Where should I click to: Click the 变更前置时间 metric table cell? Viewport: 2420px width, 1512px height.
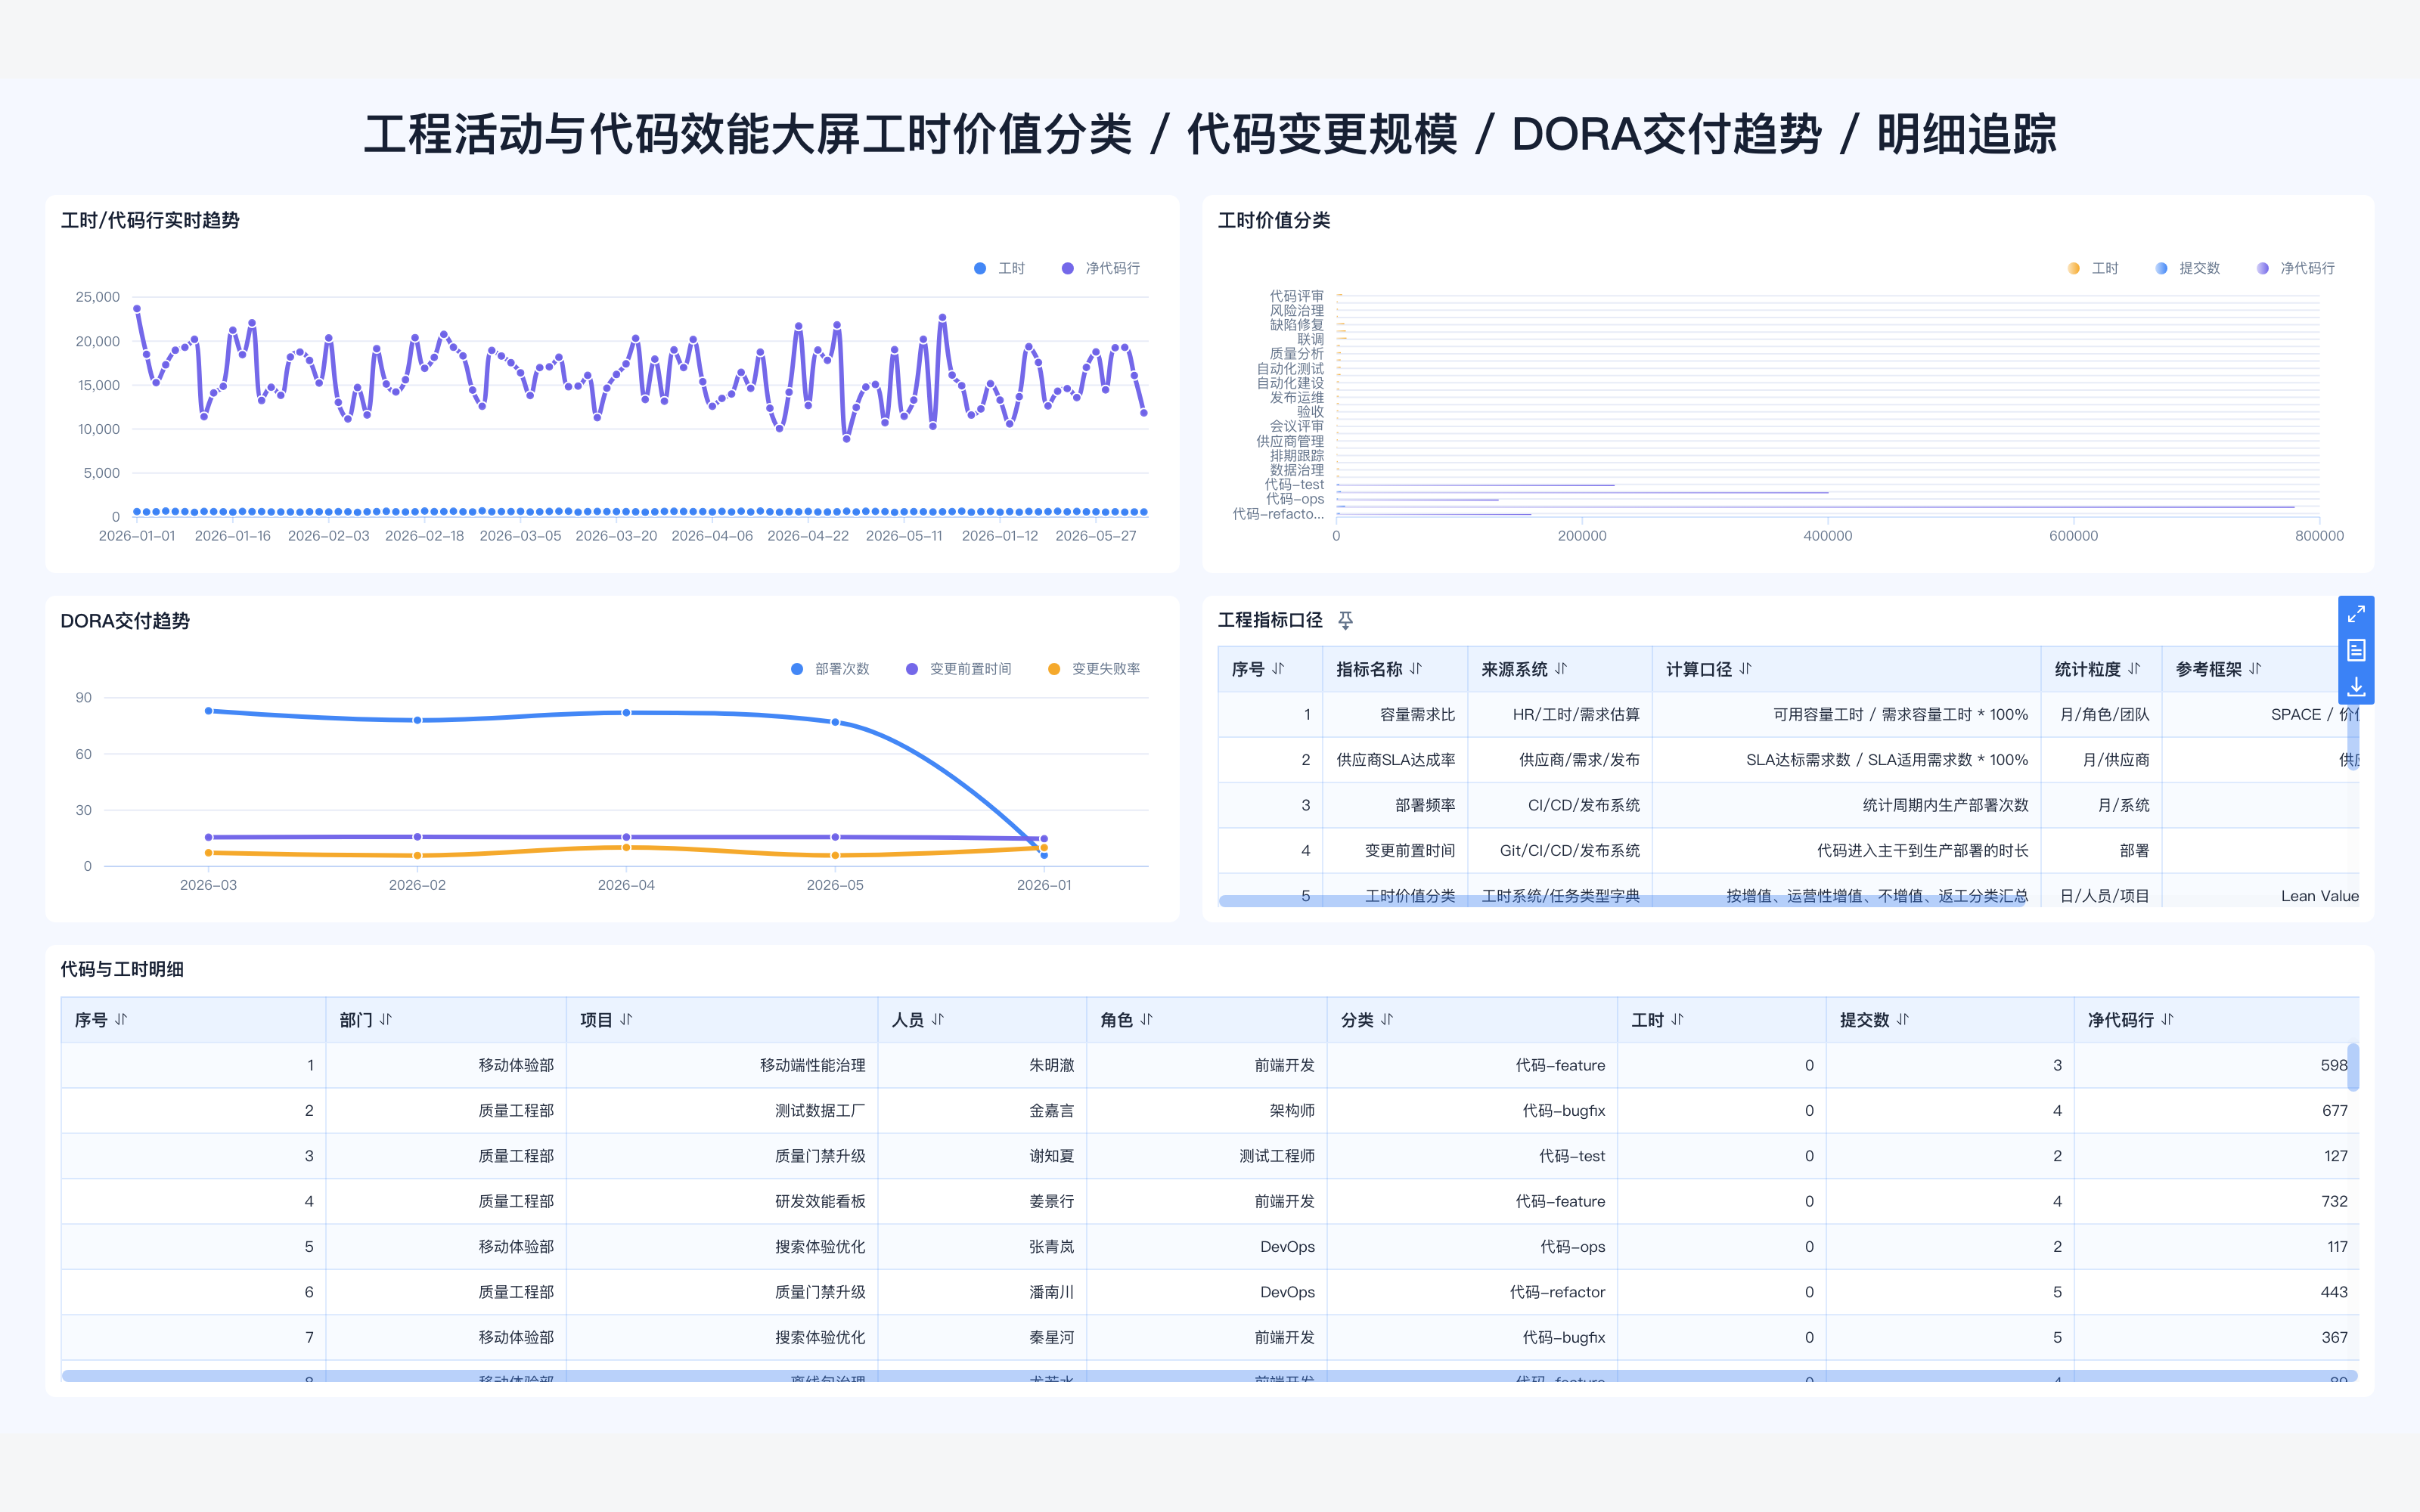[1395, 851]
